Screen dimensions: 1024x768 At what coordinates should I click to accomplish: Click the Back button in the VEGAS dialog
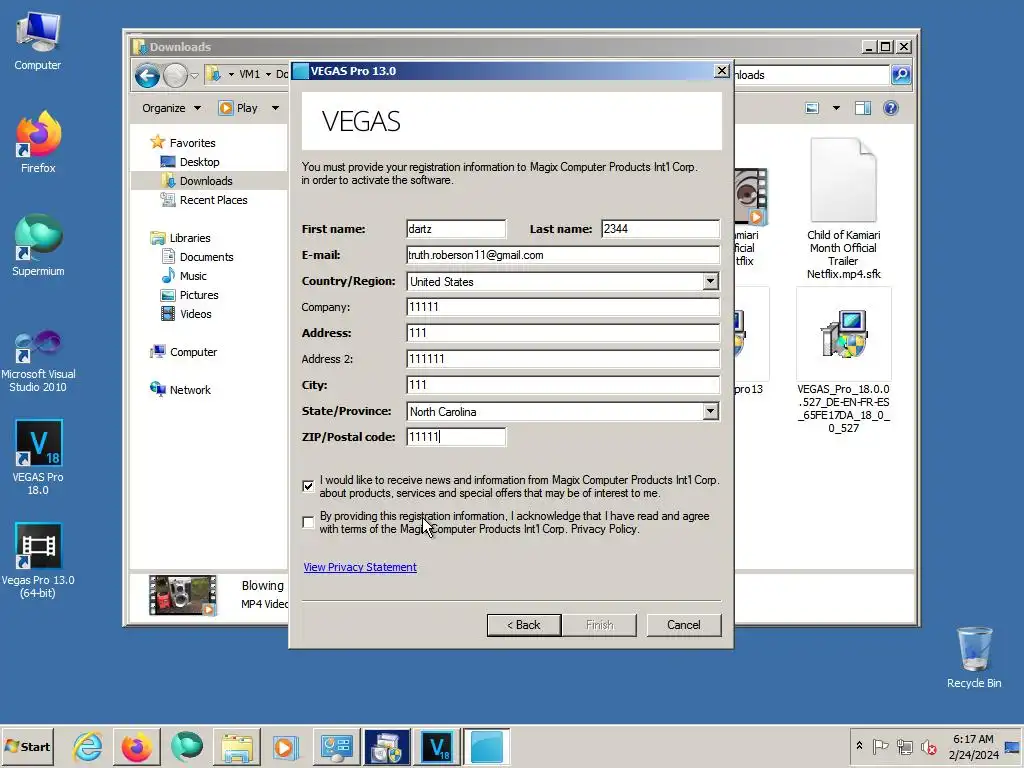(x=524, y=625)
